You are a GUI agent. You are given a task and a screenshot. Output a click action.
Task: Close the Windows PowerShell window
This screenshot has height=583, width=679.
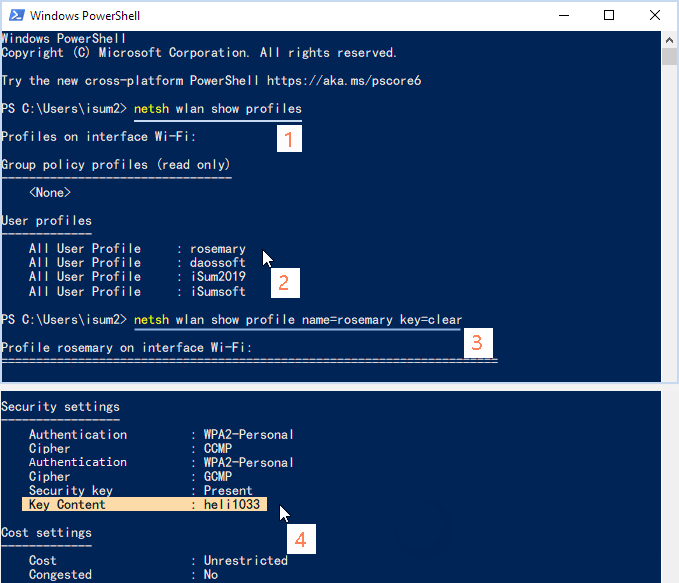click(x=655, y=16)
